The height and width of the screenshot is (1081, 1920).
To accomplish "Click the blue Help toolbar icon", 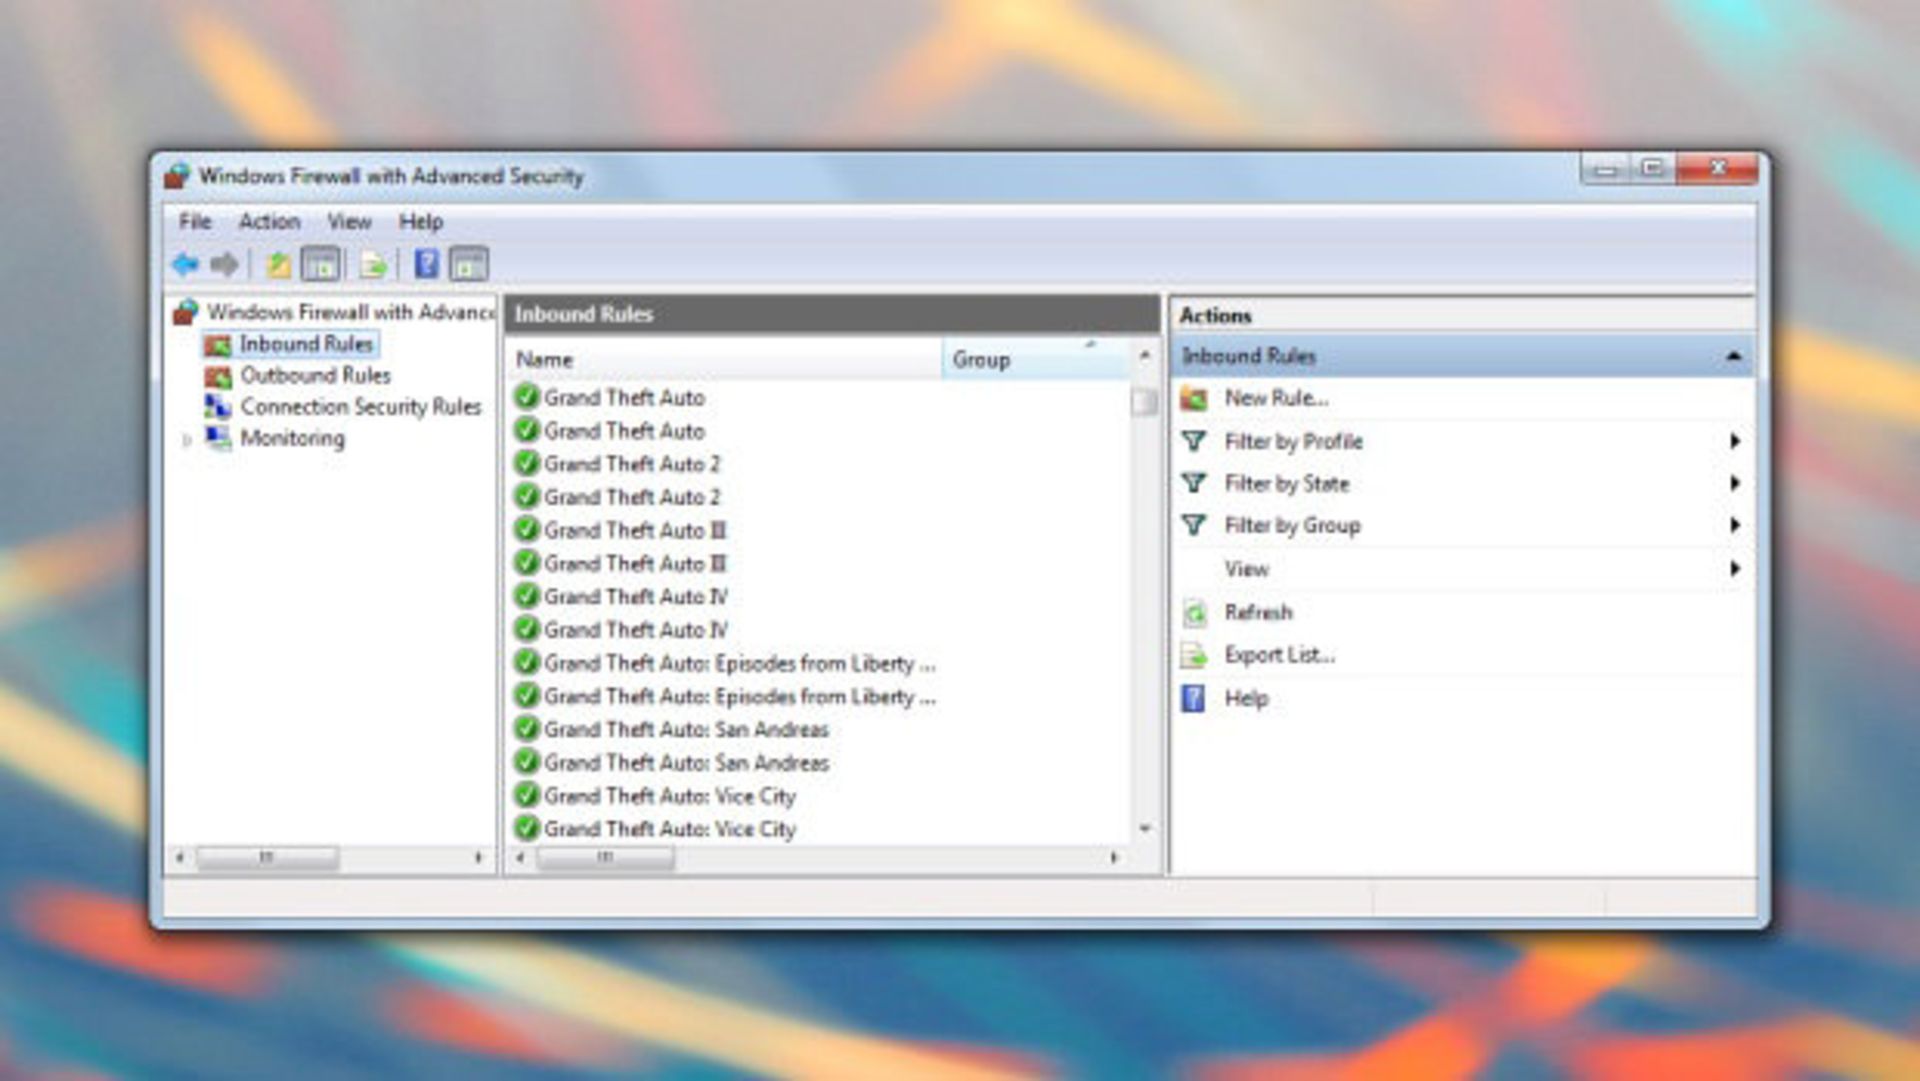I will [427, 264].
